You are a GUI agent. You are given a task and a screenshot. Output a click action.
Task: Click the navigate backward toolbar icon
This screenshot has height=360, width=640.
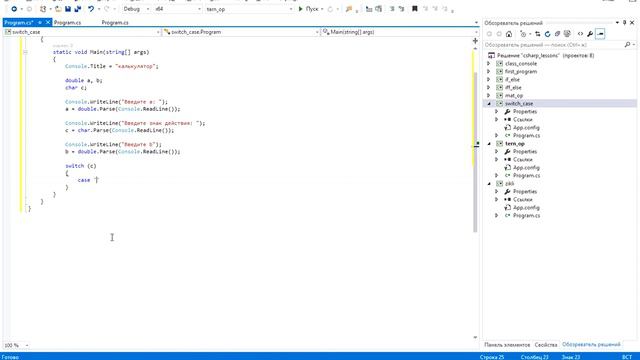14,9
